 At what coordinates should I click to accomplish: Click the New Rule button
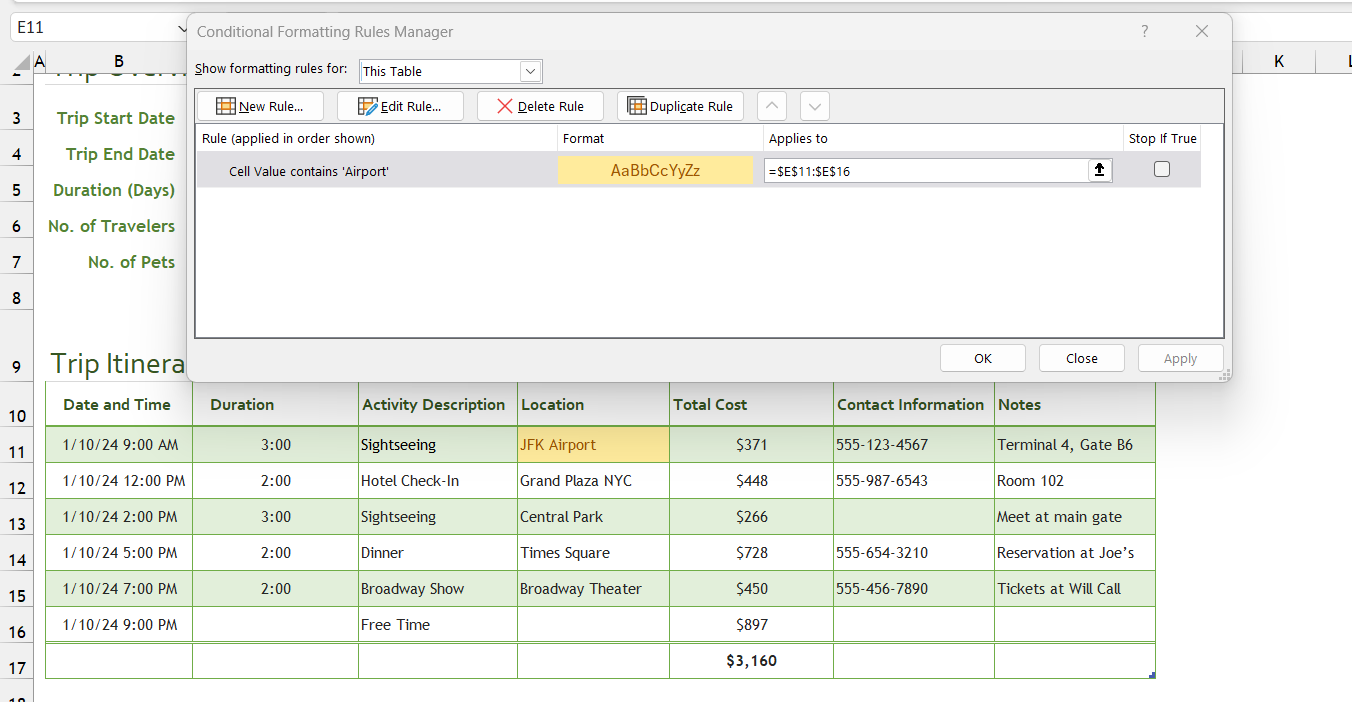260,106
